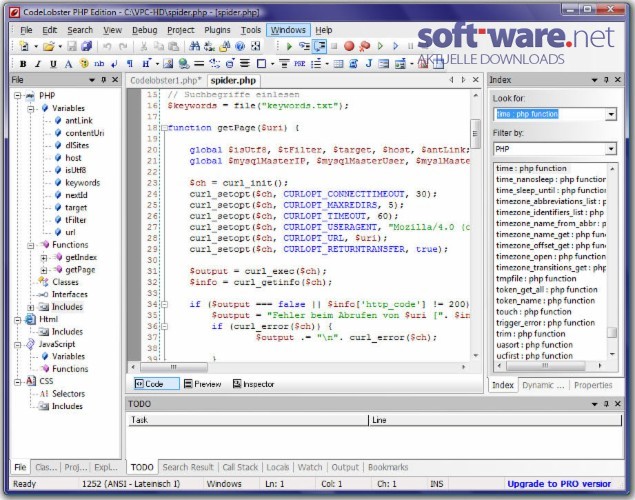The image size is (635, 500).
Task: Click the Open file folder icon
Action: point(49,46)
